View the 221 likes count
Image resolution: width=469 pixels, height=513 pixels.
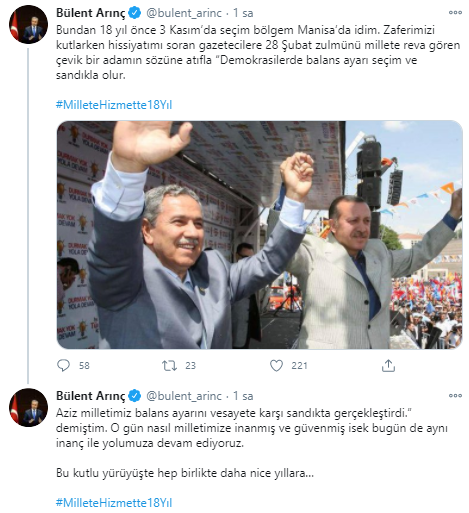tap(299, 366)
